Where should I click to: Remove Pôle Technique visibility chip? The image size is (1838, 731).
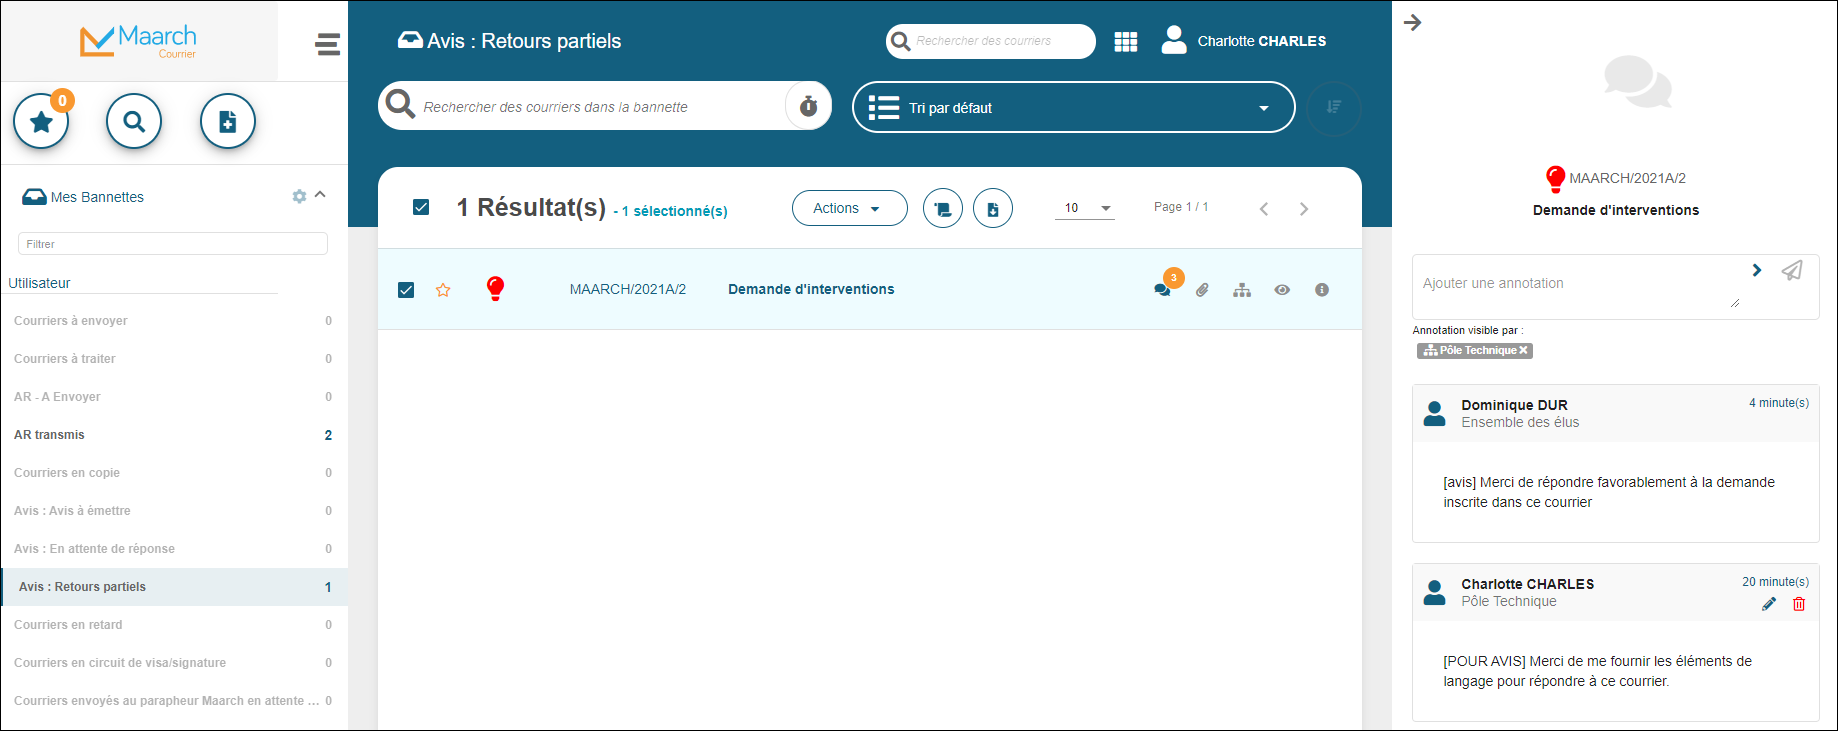1524,351
